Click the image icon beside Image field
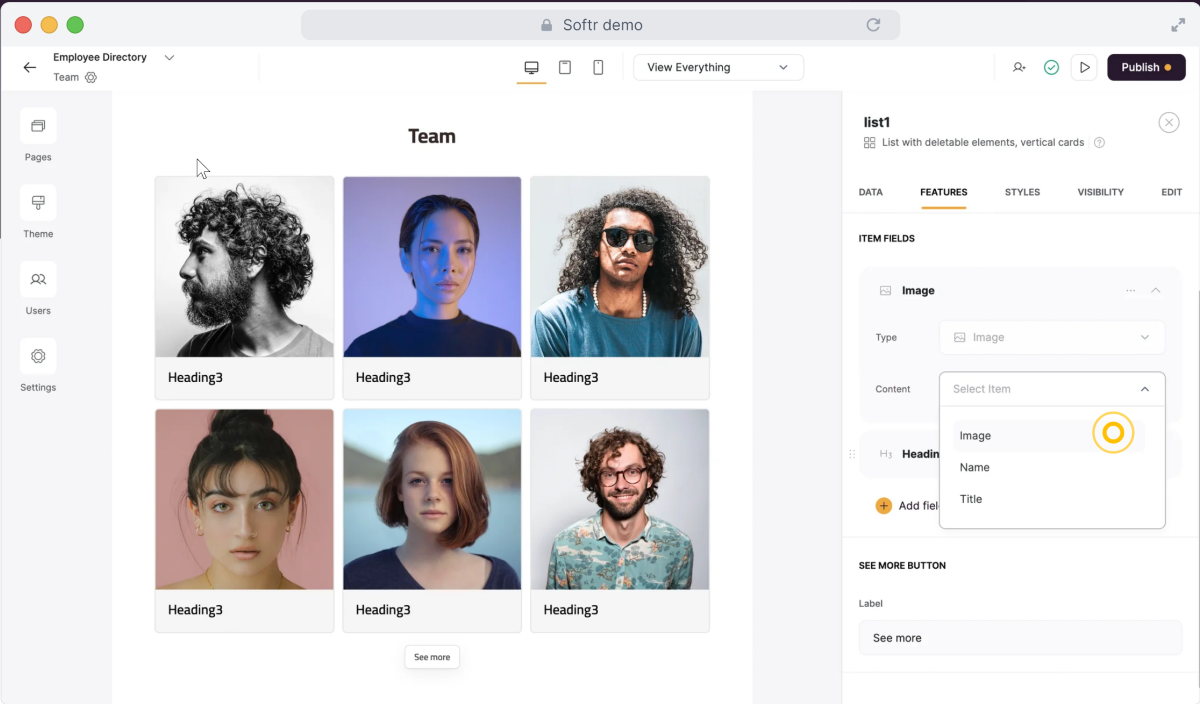Screen dimensions: 1200x704 885,291
